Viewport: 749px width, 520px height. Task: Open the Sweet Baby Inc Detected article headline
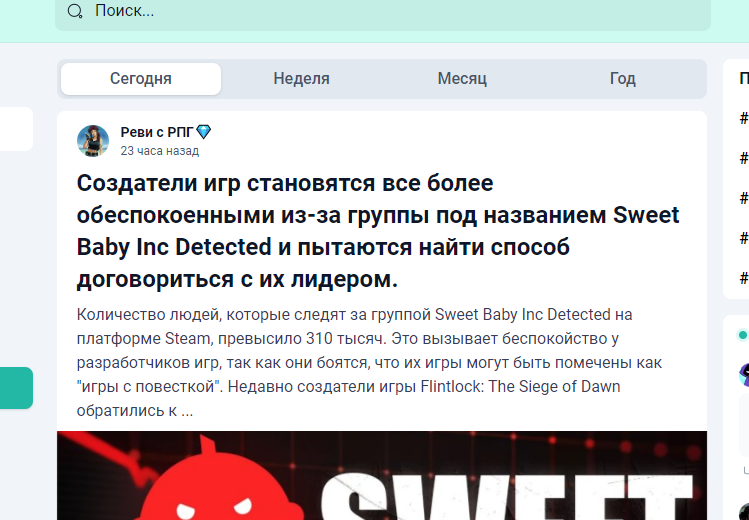pos(377,231)
